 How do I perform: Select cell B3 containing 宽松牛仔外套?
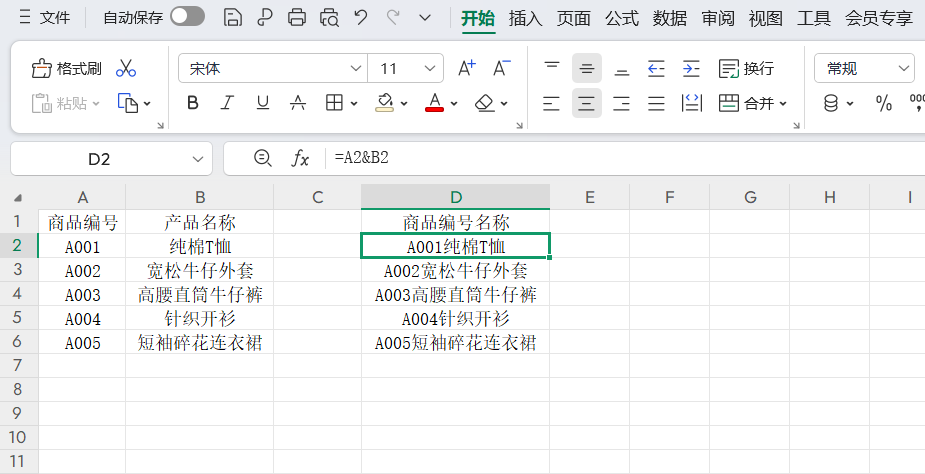click(x=200, y=271)
